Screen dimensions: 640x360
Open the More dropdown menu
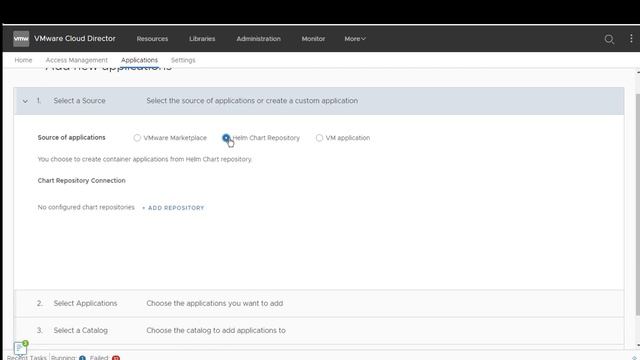pyautogui.click(x=355, y=39)
